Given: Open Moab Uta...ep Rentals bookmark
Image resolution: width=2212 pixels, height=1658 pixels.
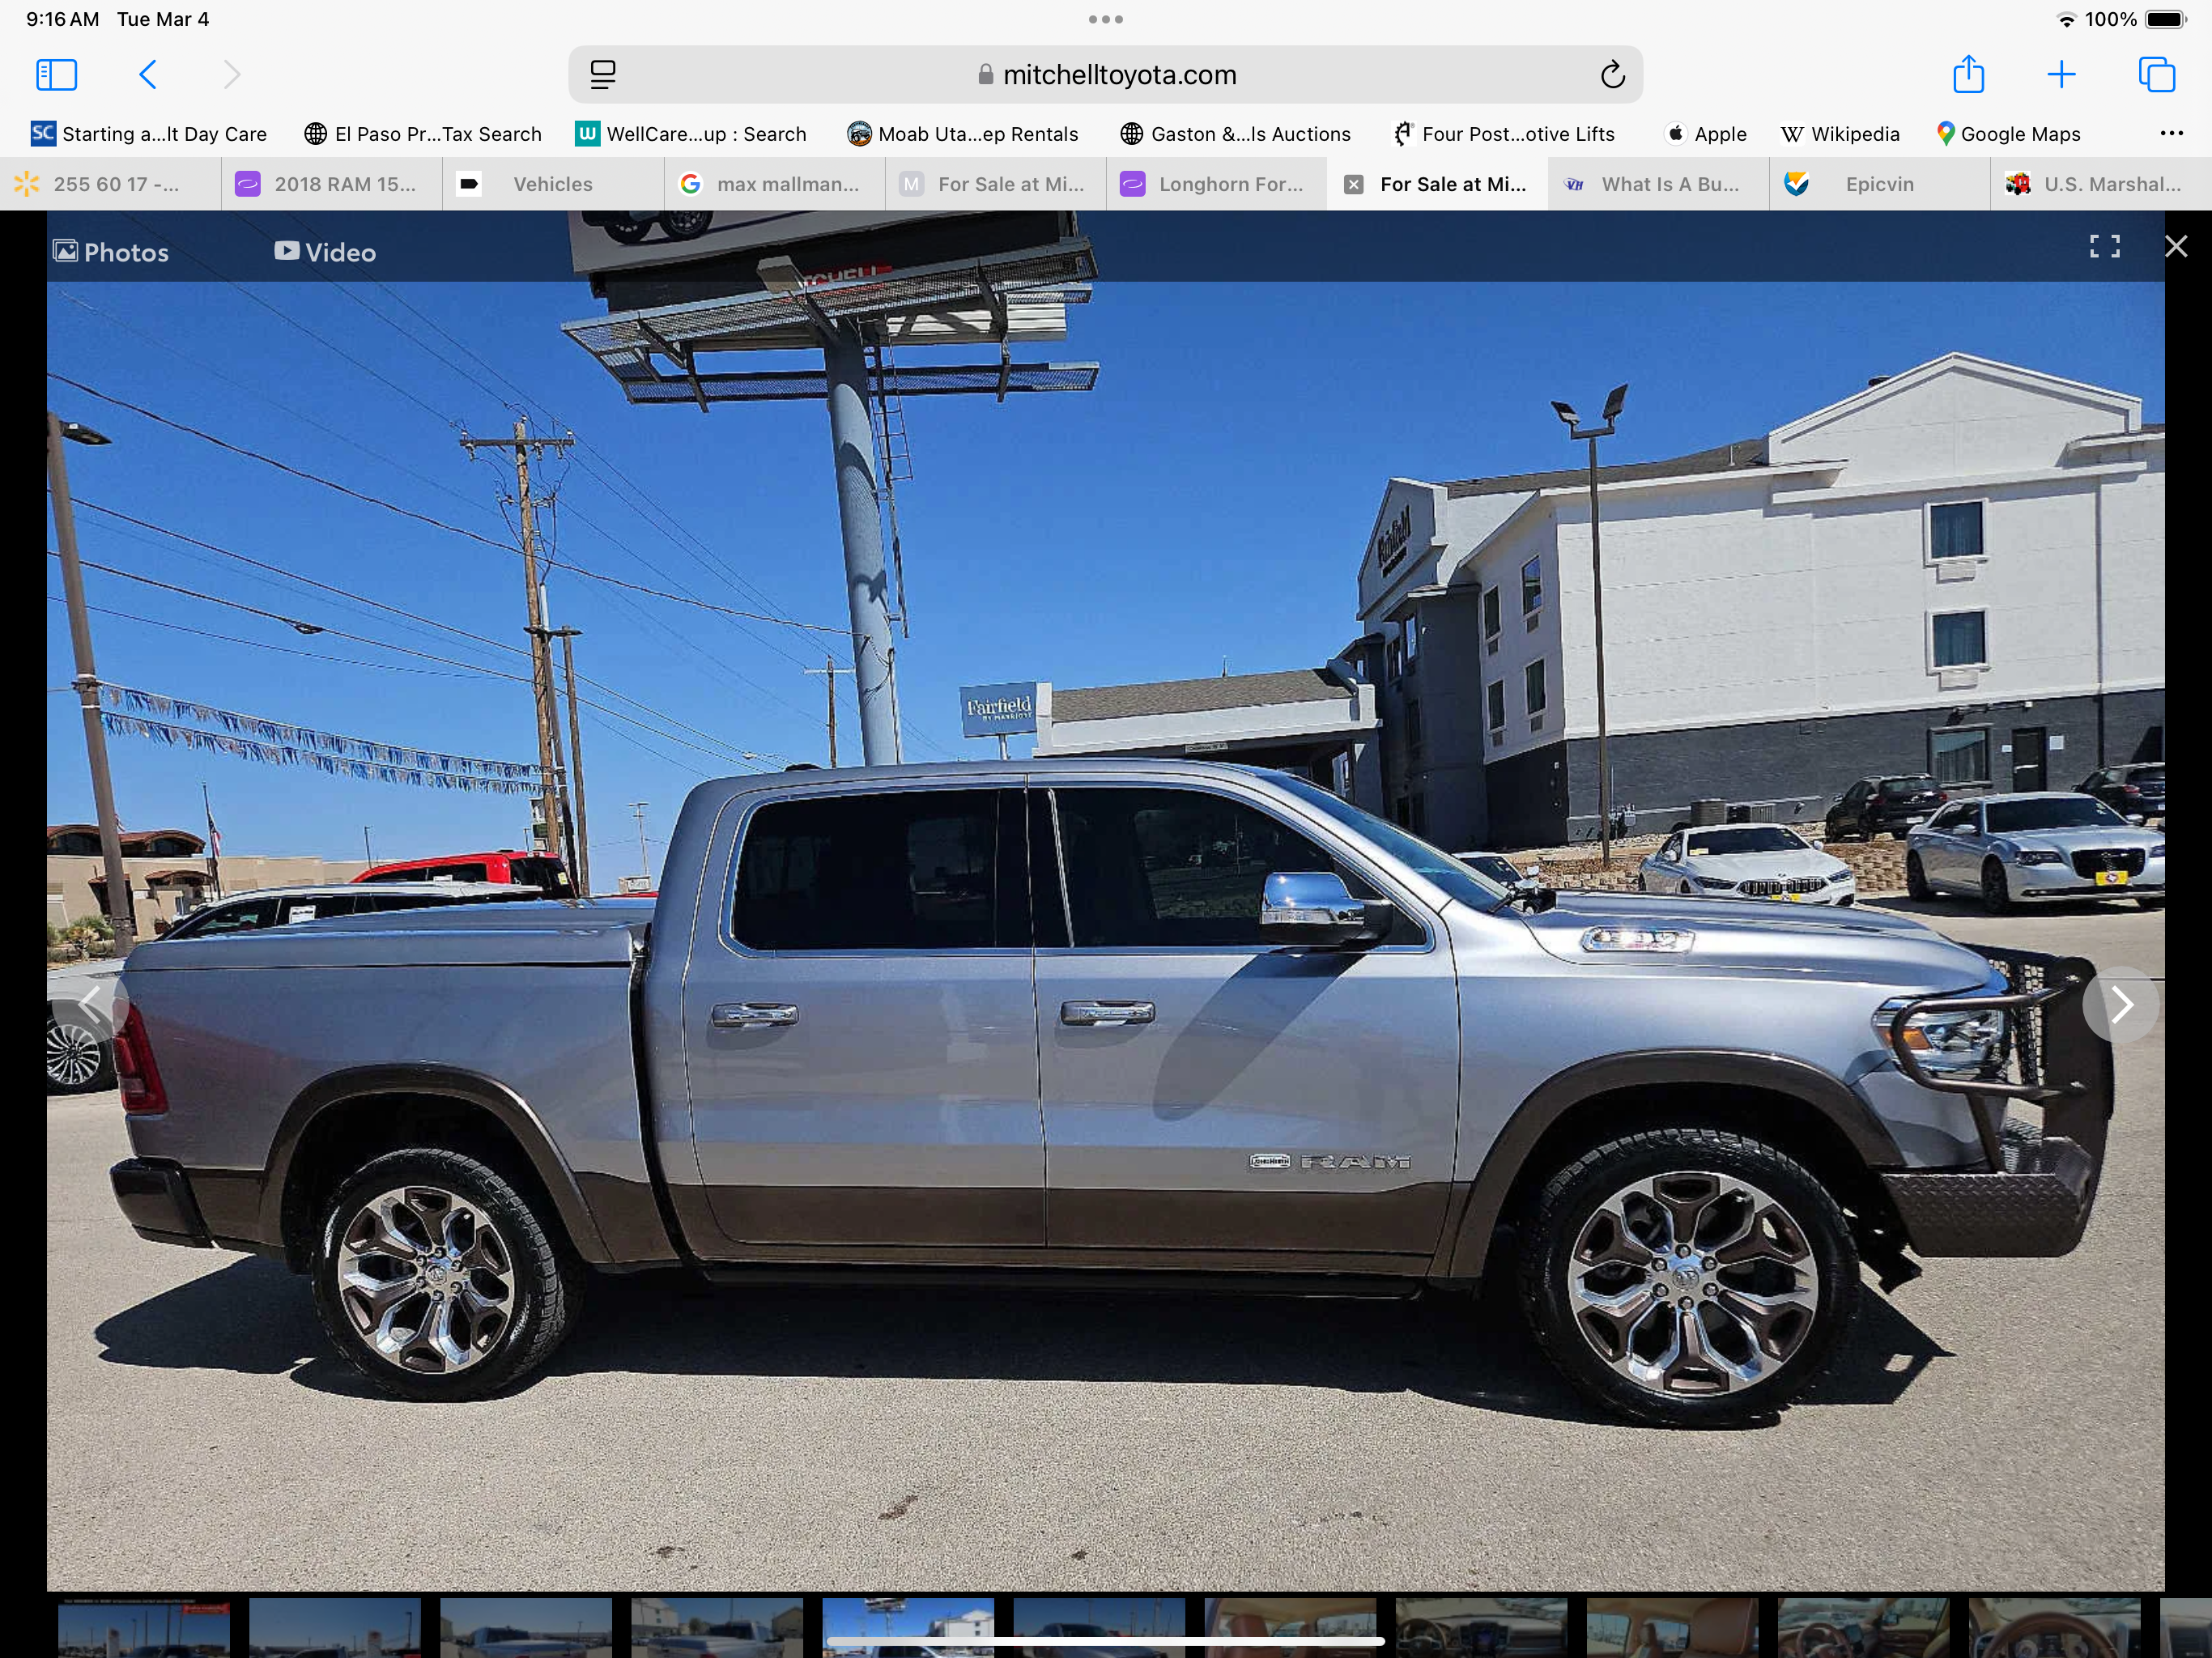Looking at the screenshot, I should (963, 134).
